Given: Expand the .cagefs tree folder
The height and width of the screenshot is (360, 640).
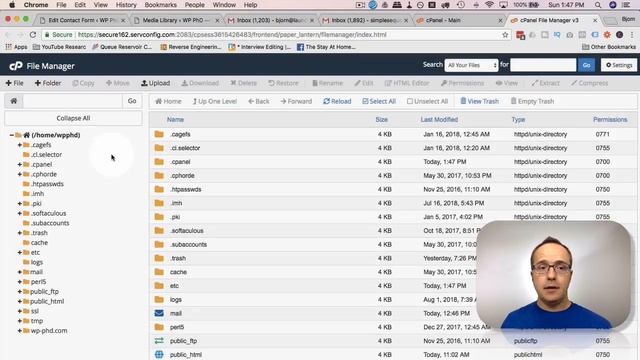Looking at the screenshot, I should point(19,144).
